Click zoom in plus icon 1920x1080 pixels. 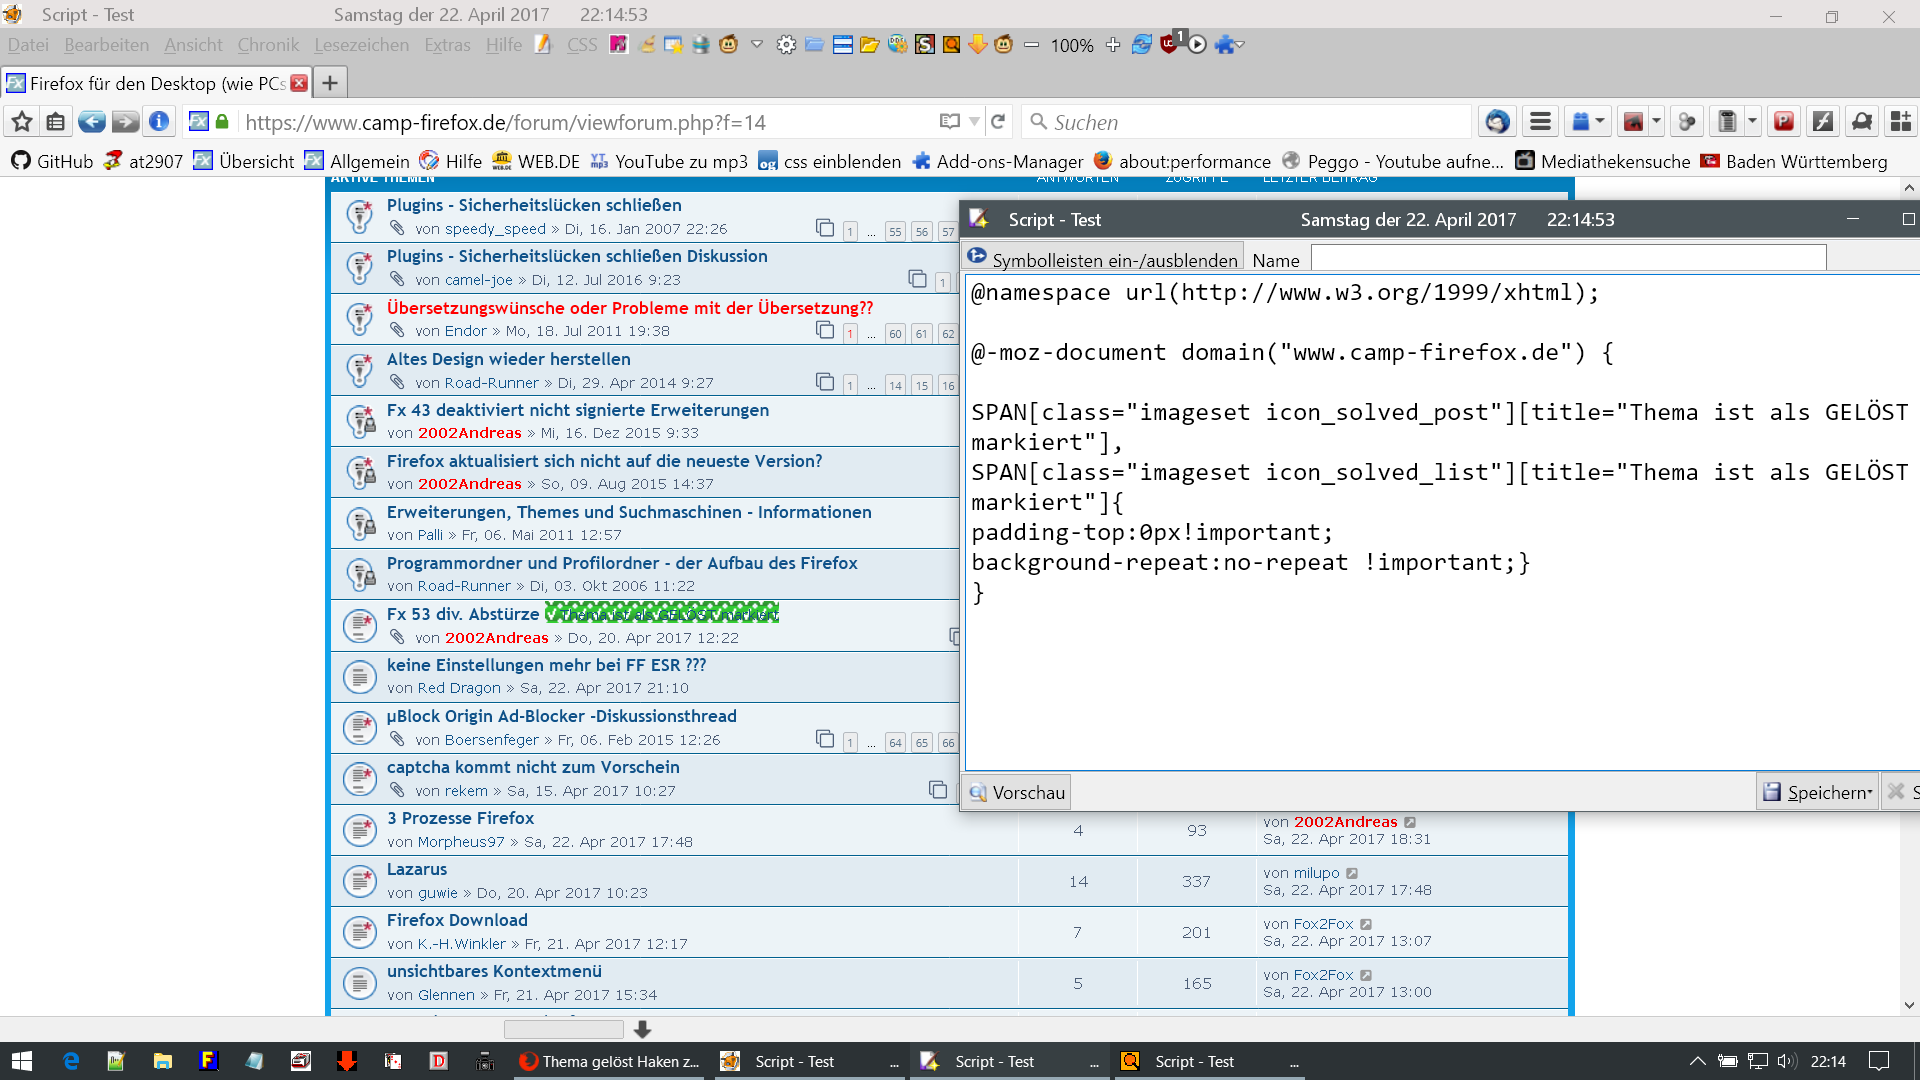point(1113,45)
